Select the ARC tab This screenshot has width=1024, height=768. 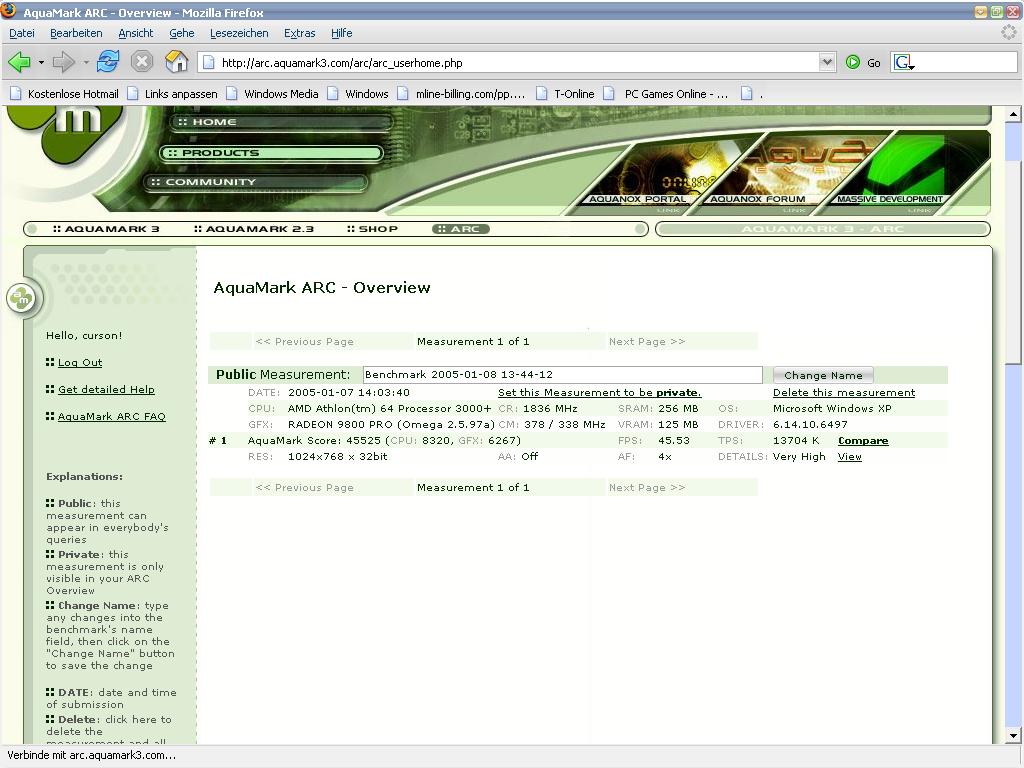point(460,229)
